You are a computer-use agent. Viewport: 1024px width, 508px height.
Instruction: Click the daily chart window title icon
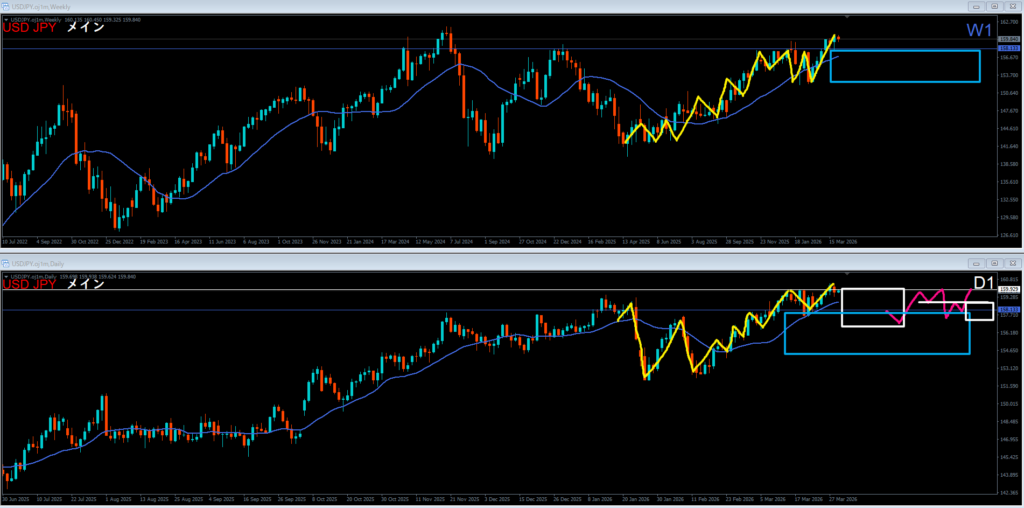6,263
